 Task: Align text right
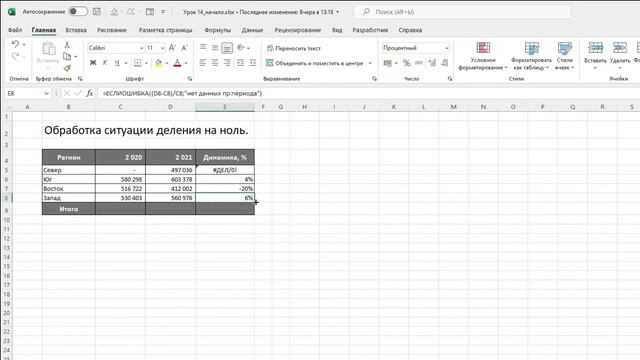click(x=227, y=63)
